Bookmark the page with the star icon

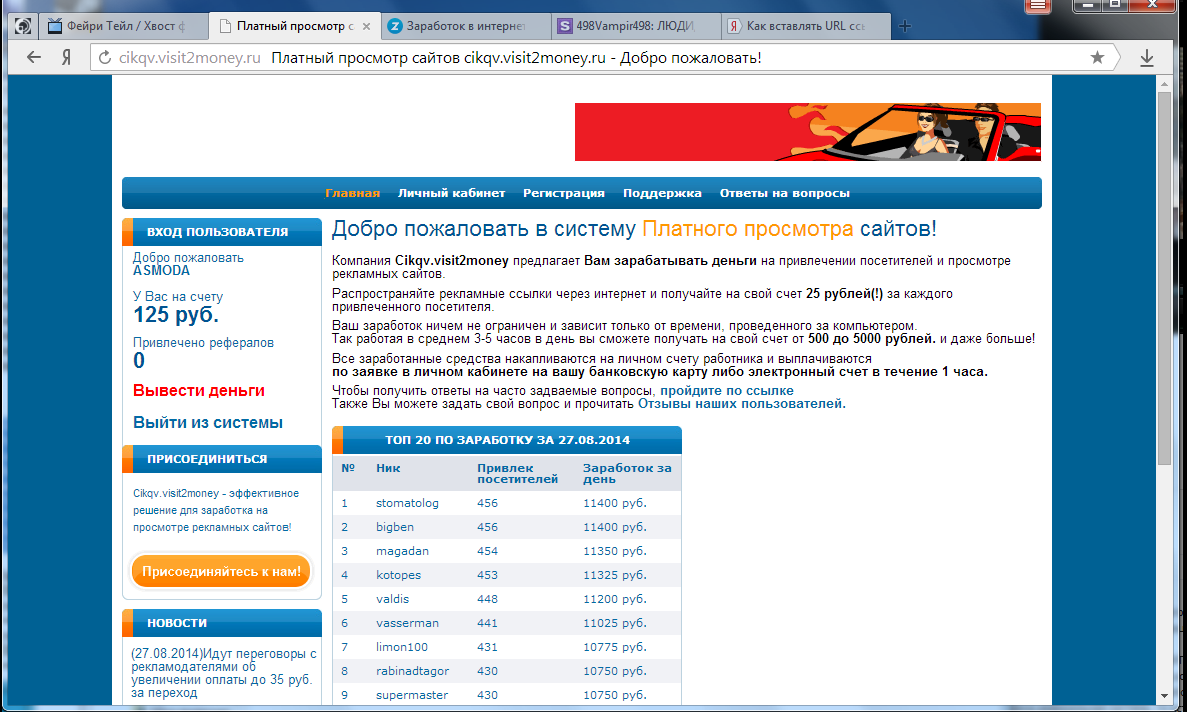tap(1097, 58)
